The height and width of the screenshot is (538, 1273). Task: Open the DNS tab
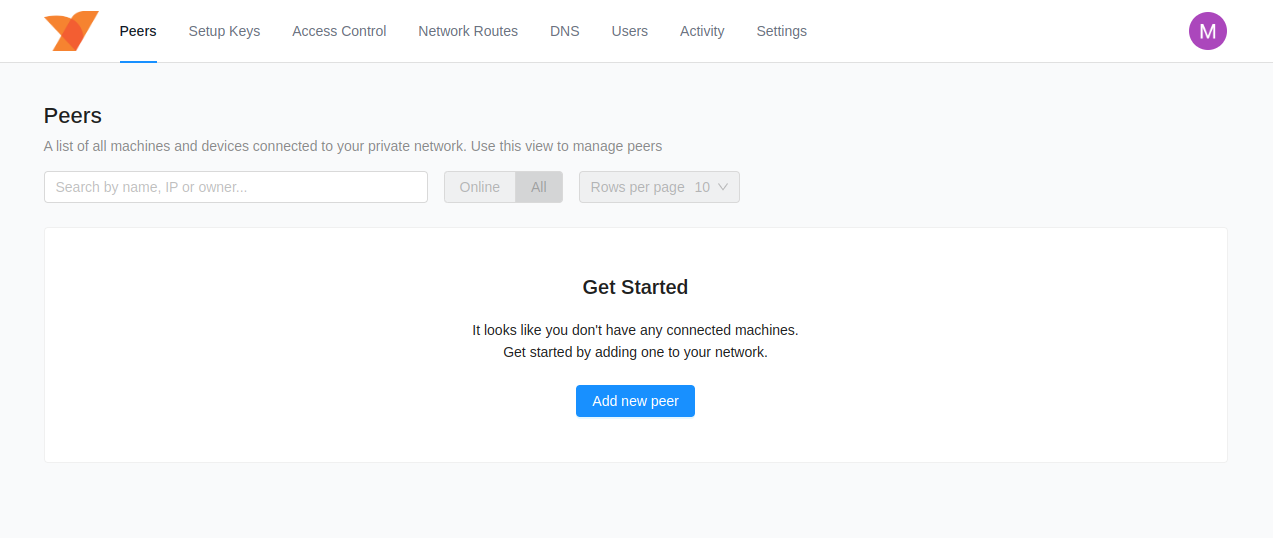(x=564, y=31)
